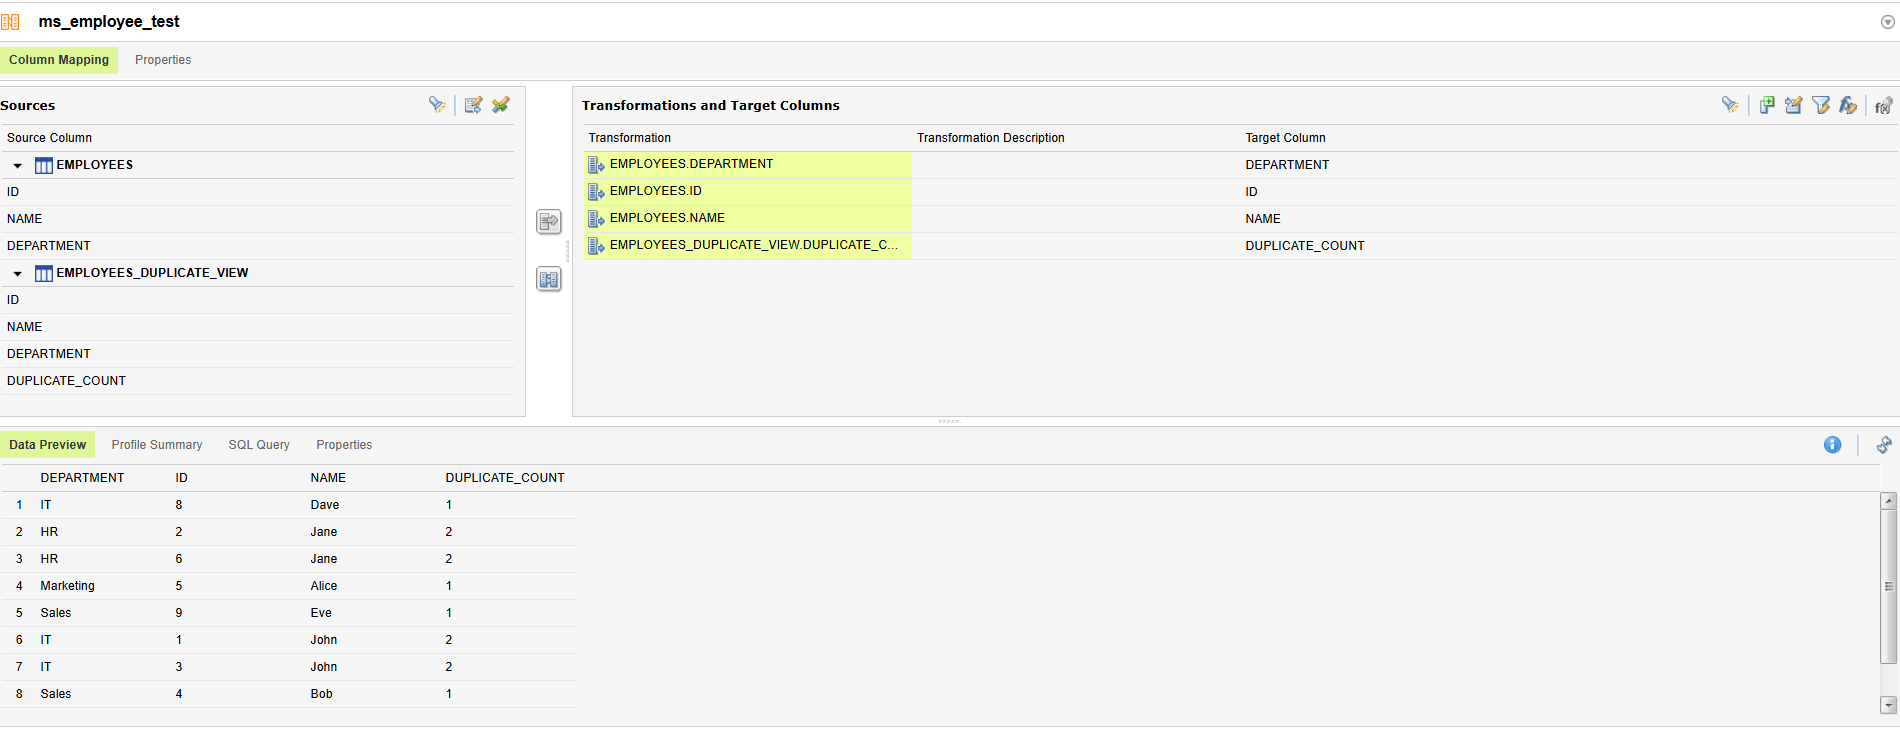Click the refresh data preview icon
Image resolution: width=1900 pixels, height=733 pixels.
tap(1884, 445)
